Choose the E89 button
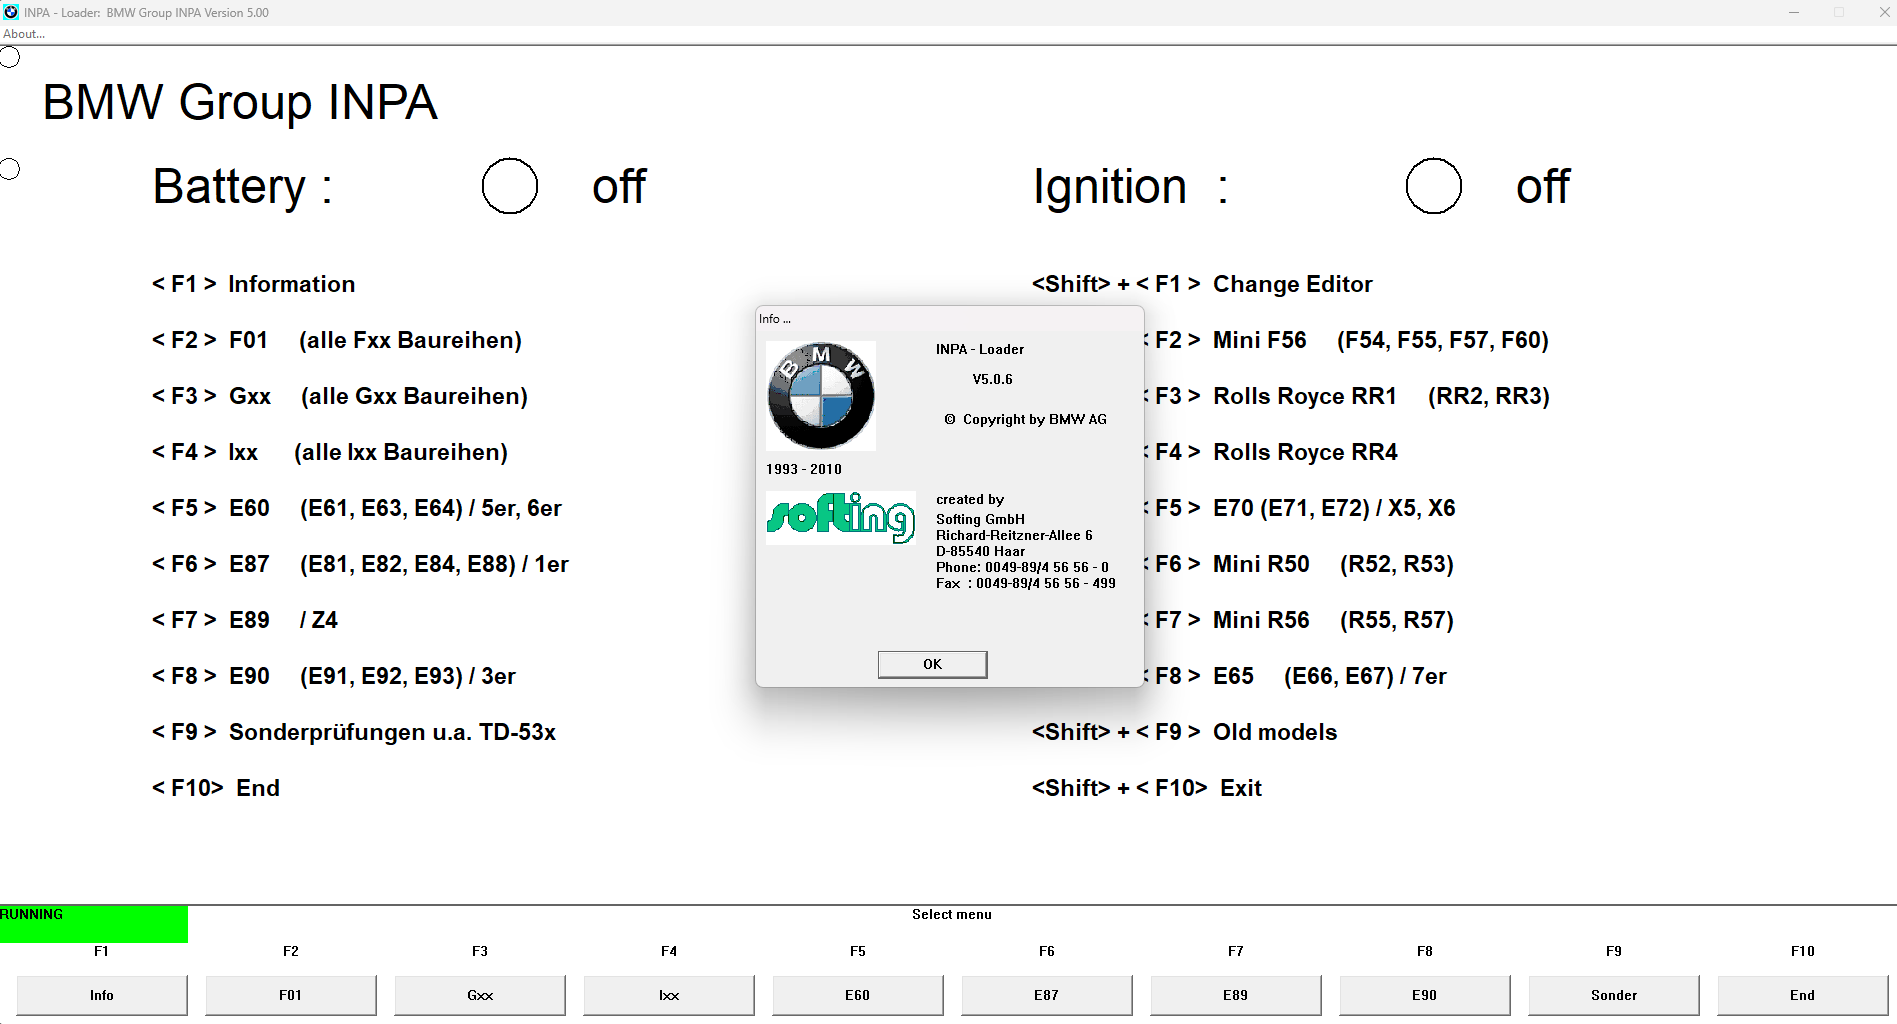This screenshot has width=1897, height=1024. tap(1235, 995)
